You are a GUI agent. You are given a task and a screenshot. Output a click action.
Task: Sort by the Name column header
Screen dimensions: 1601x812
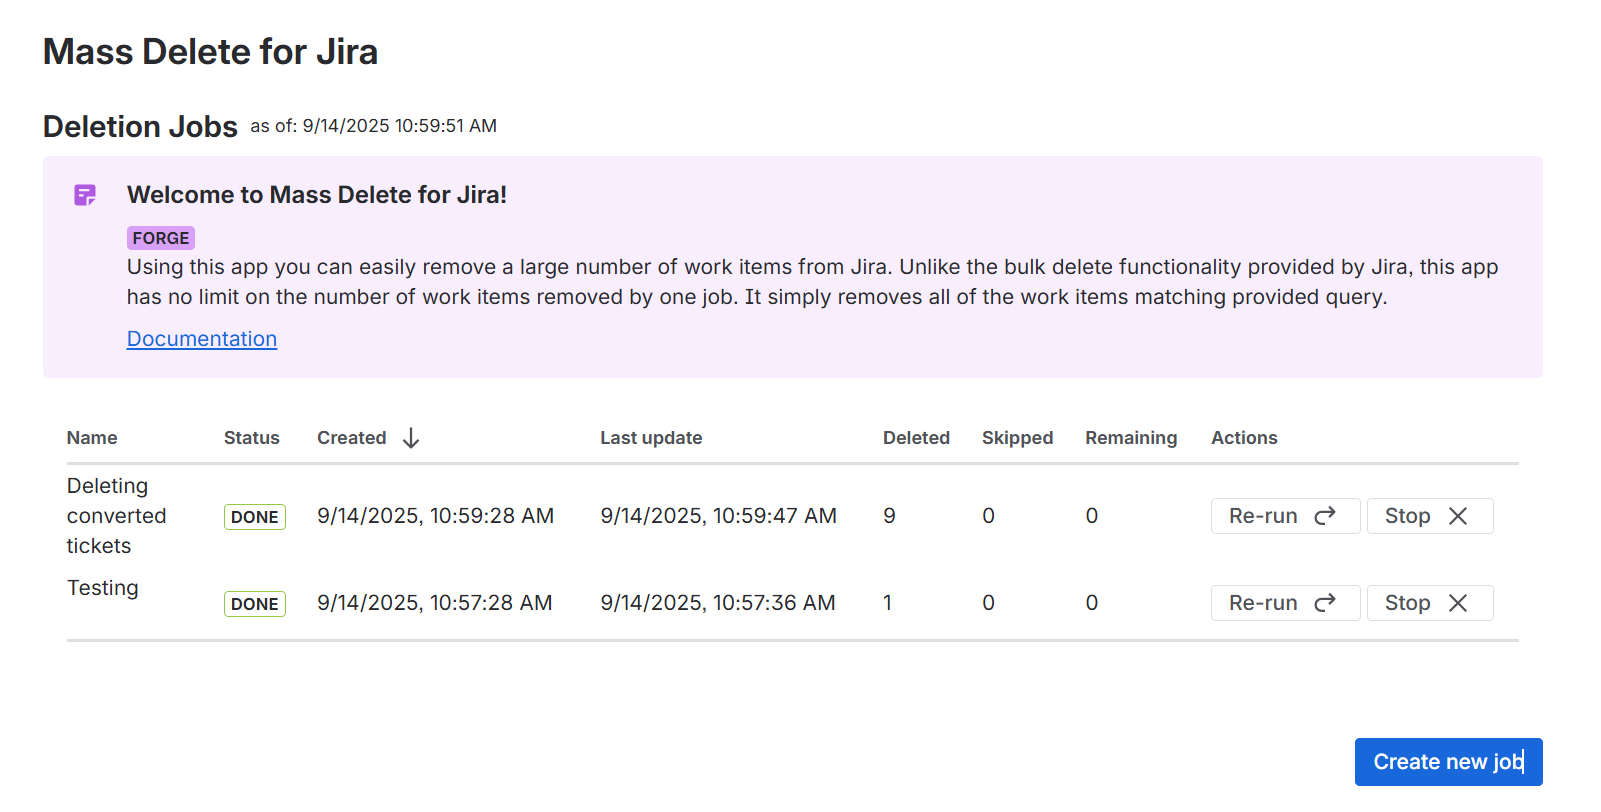tap(92, 438)
